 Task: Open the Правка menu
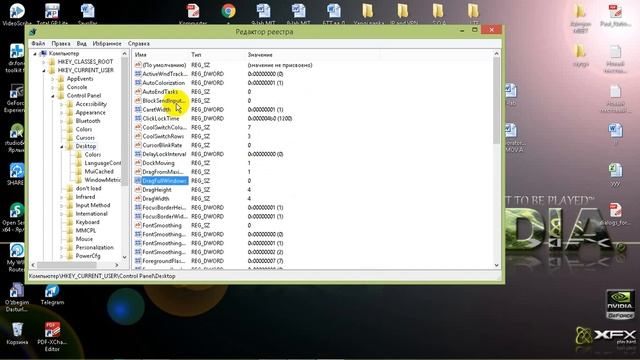60,43
